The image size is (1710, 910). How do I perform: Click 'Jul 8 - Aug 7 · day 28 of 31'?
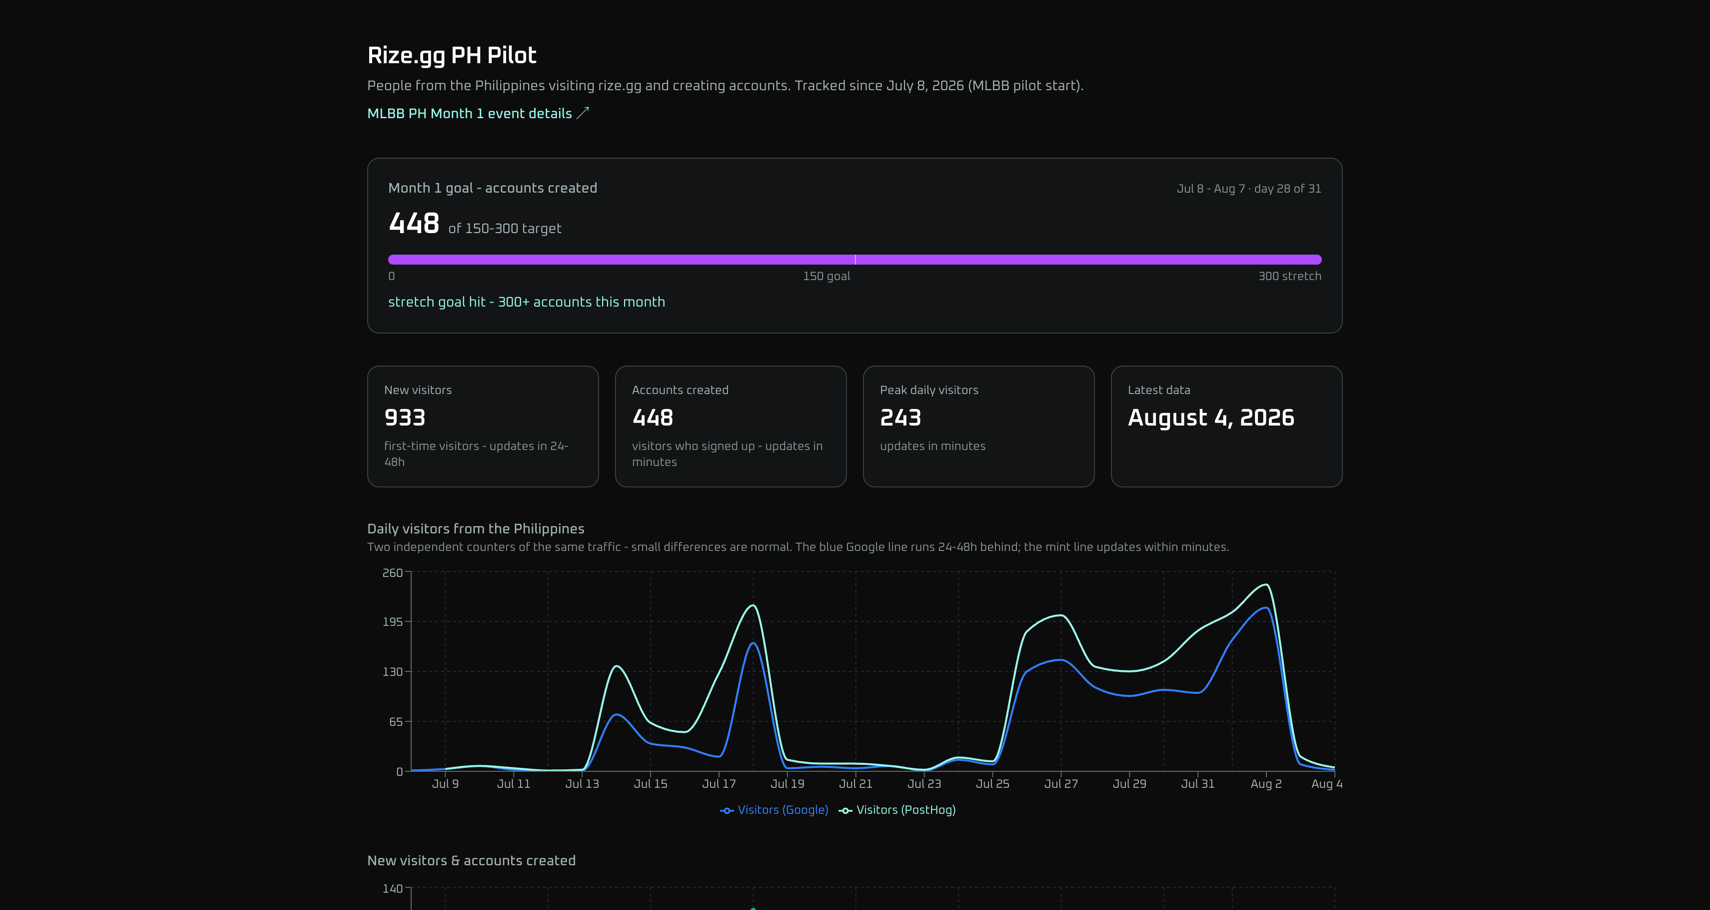click(x=1249, y=189)
